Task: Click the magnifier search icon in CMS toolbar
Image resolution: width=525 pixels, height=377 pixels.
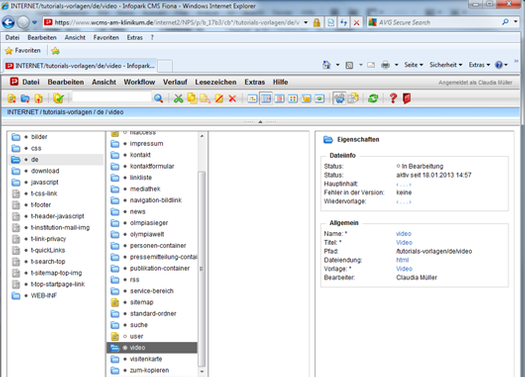Action: (158, 98)
